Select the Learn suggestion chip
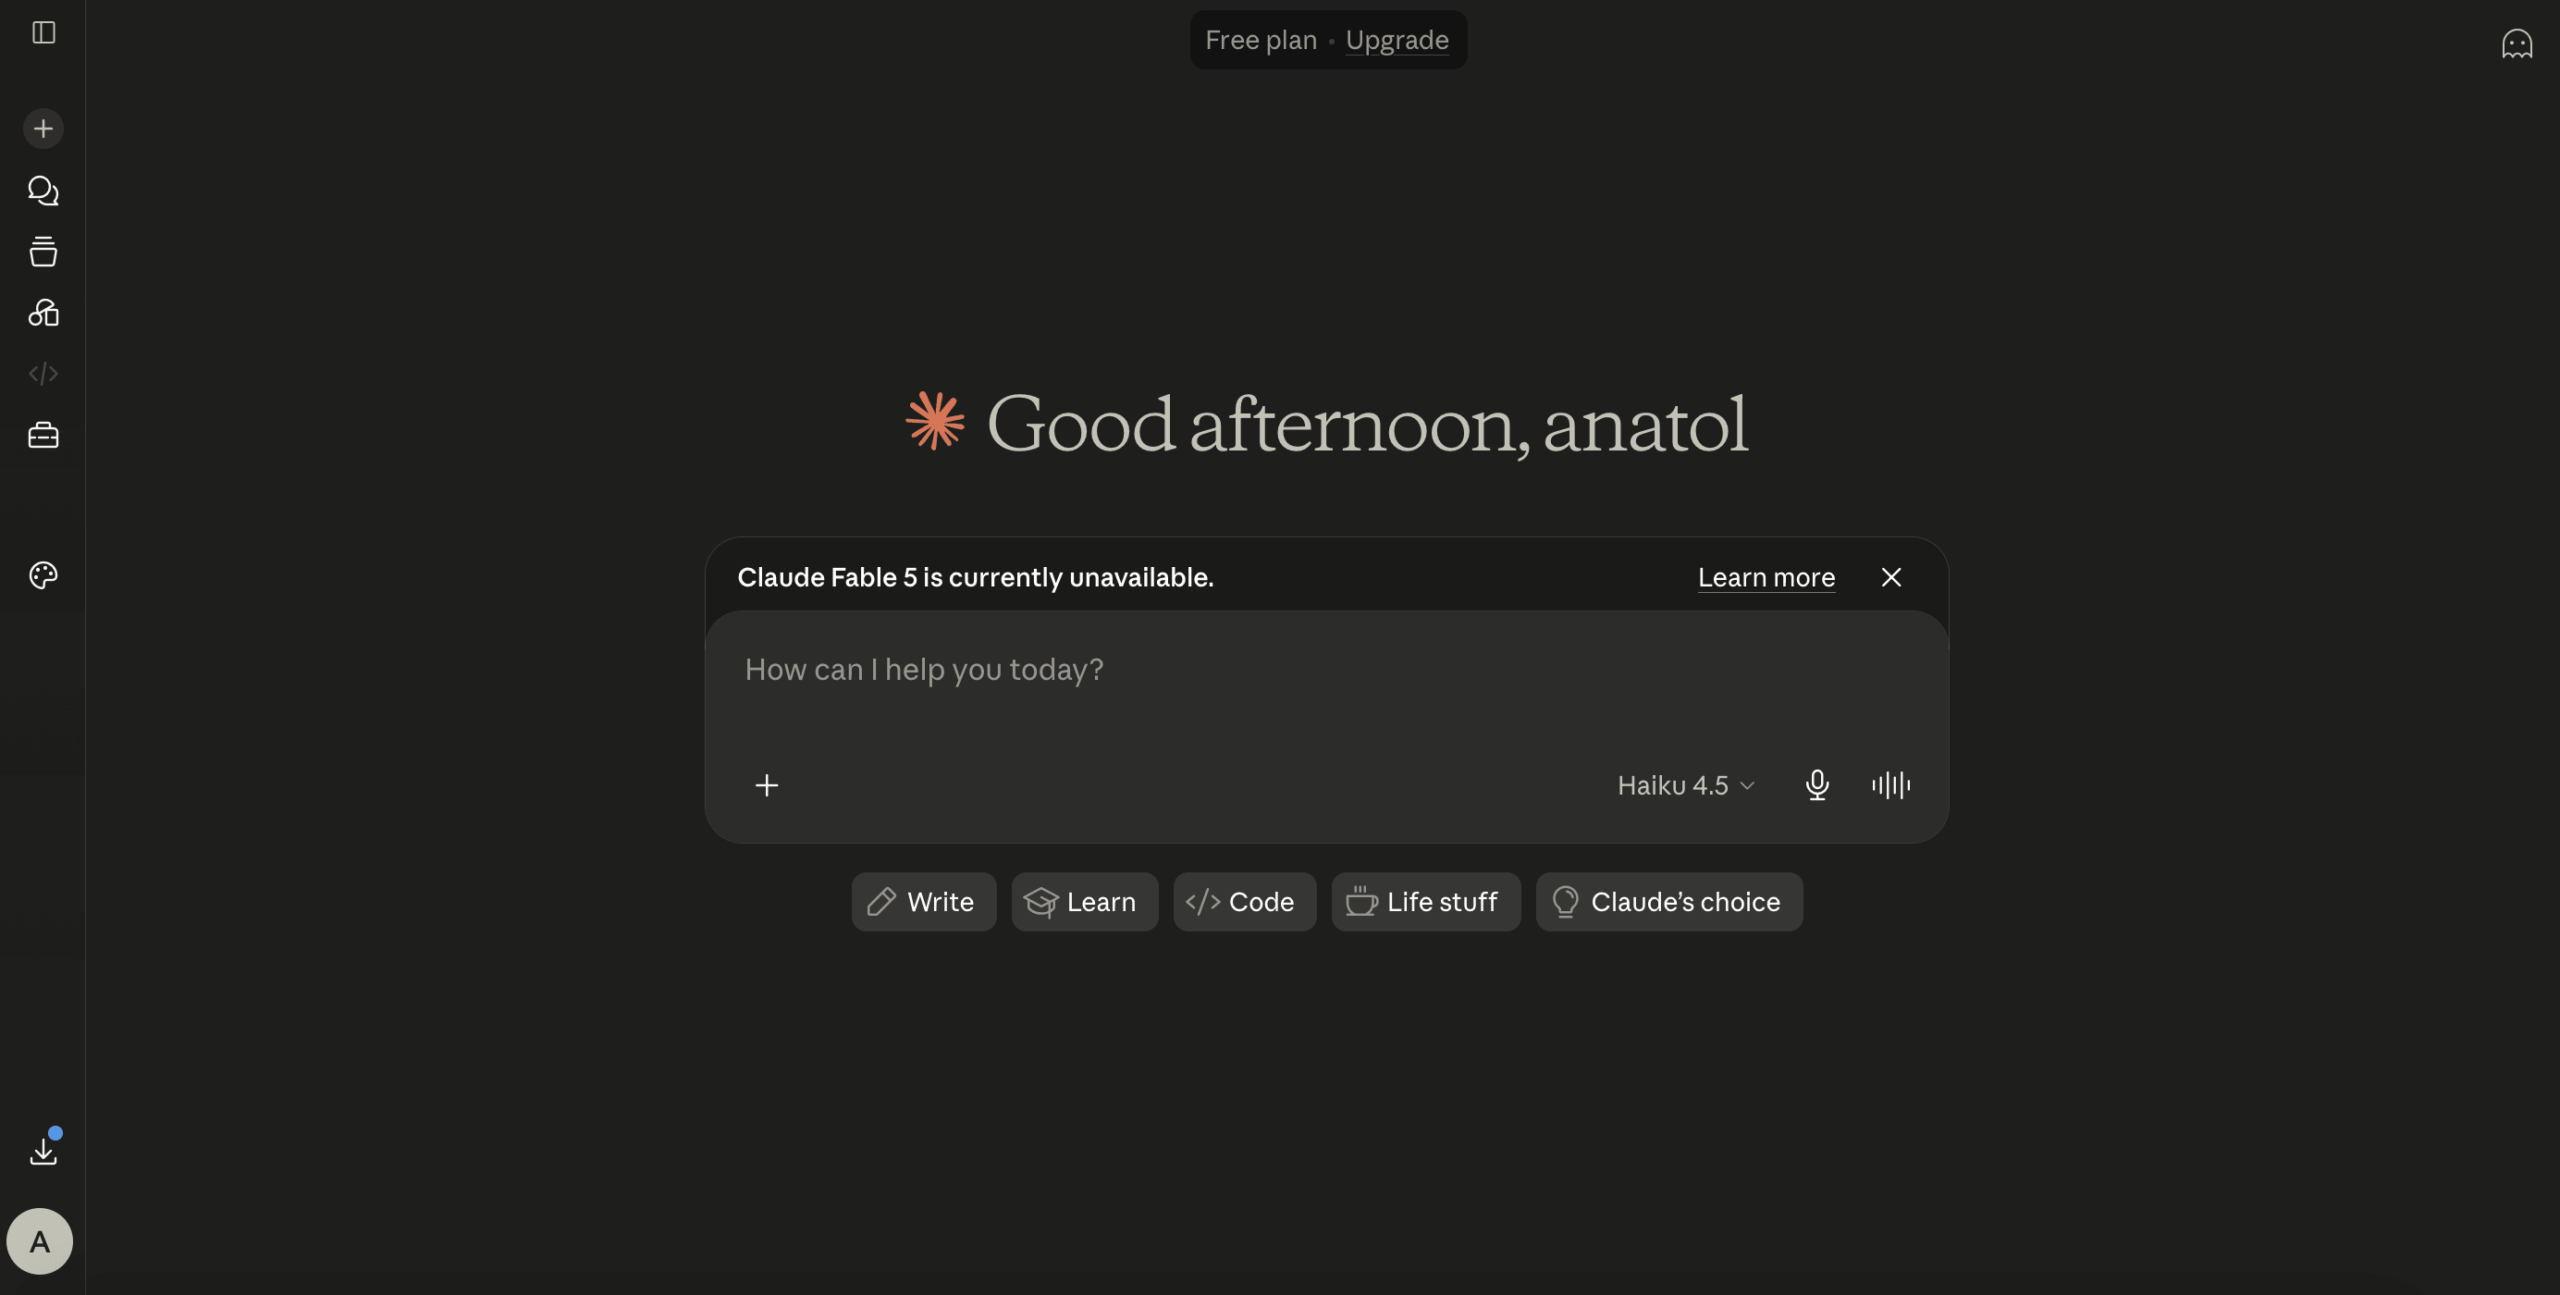The height and width of the screenshot is (1295, 2560). pyautogui.click(x=1084, y=902)
